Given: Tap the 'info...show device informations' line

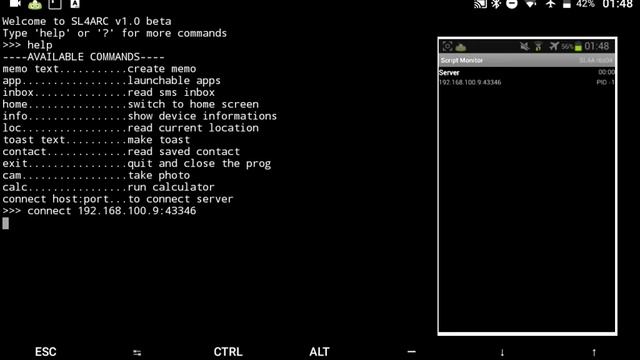Looking at the screenshot, I should (140, 116).
